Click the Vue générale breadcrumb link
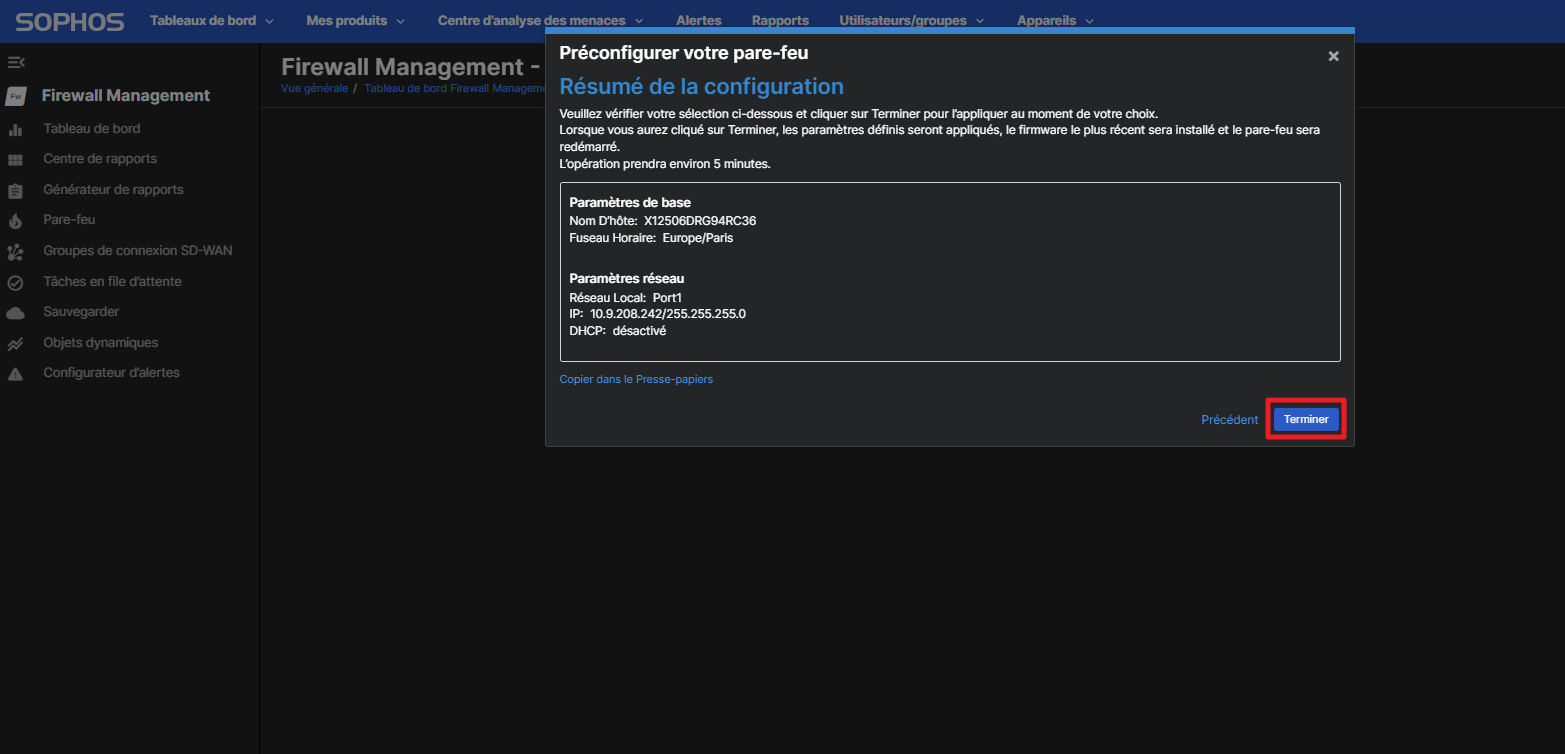 pos(315,88)
